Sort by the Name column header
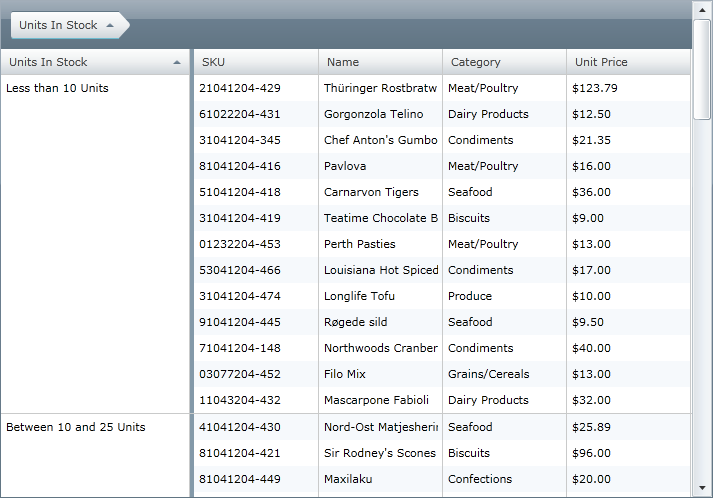The width and height of the screenshot is (713, 498). [380, 62]
